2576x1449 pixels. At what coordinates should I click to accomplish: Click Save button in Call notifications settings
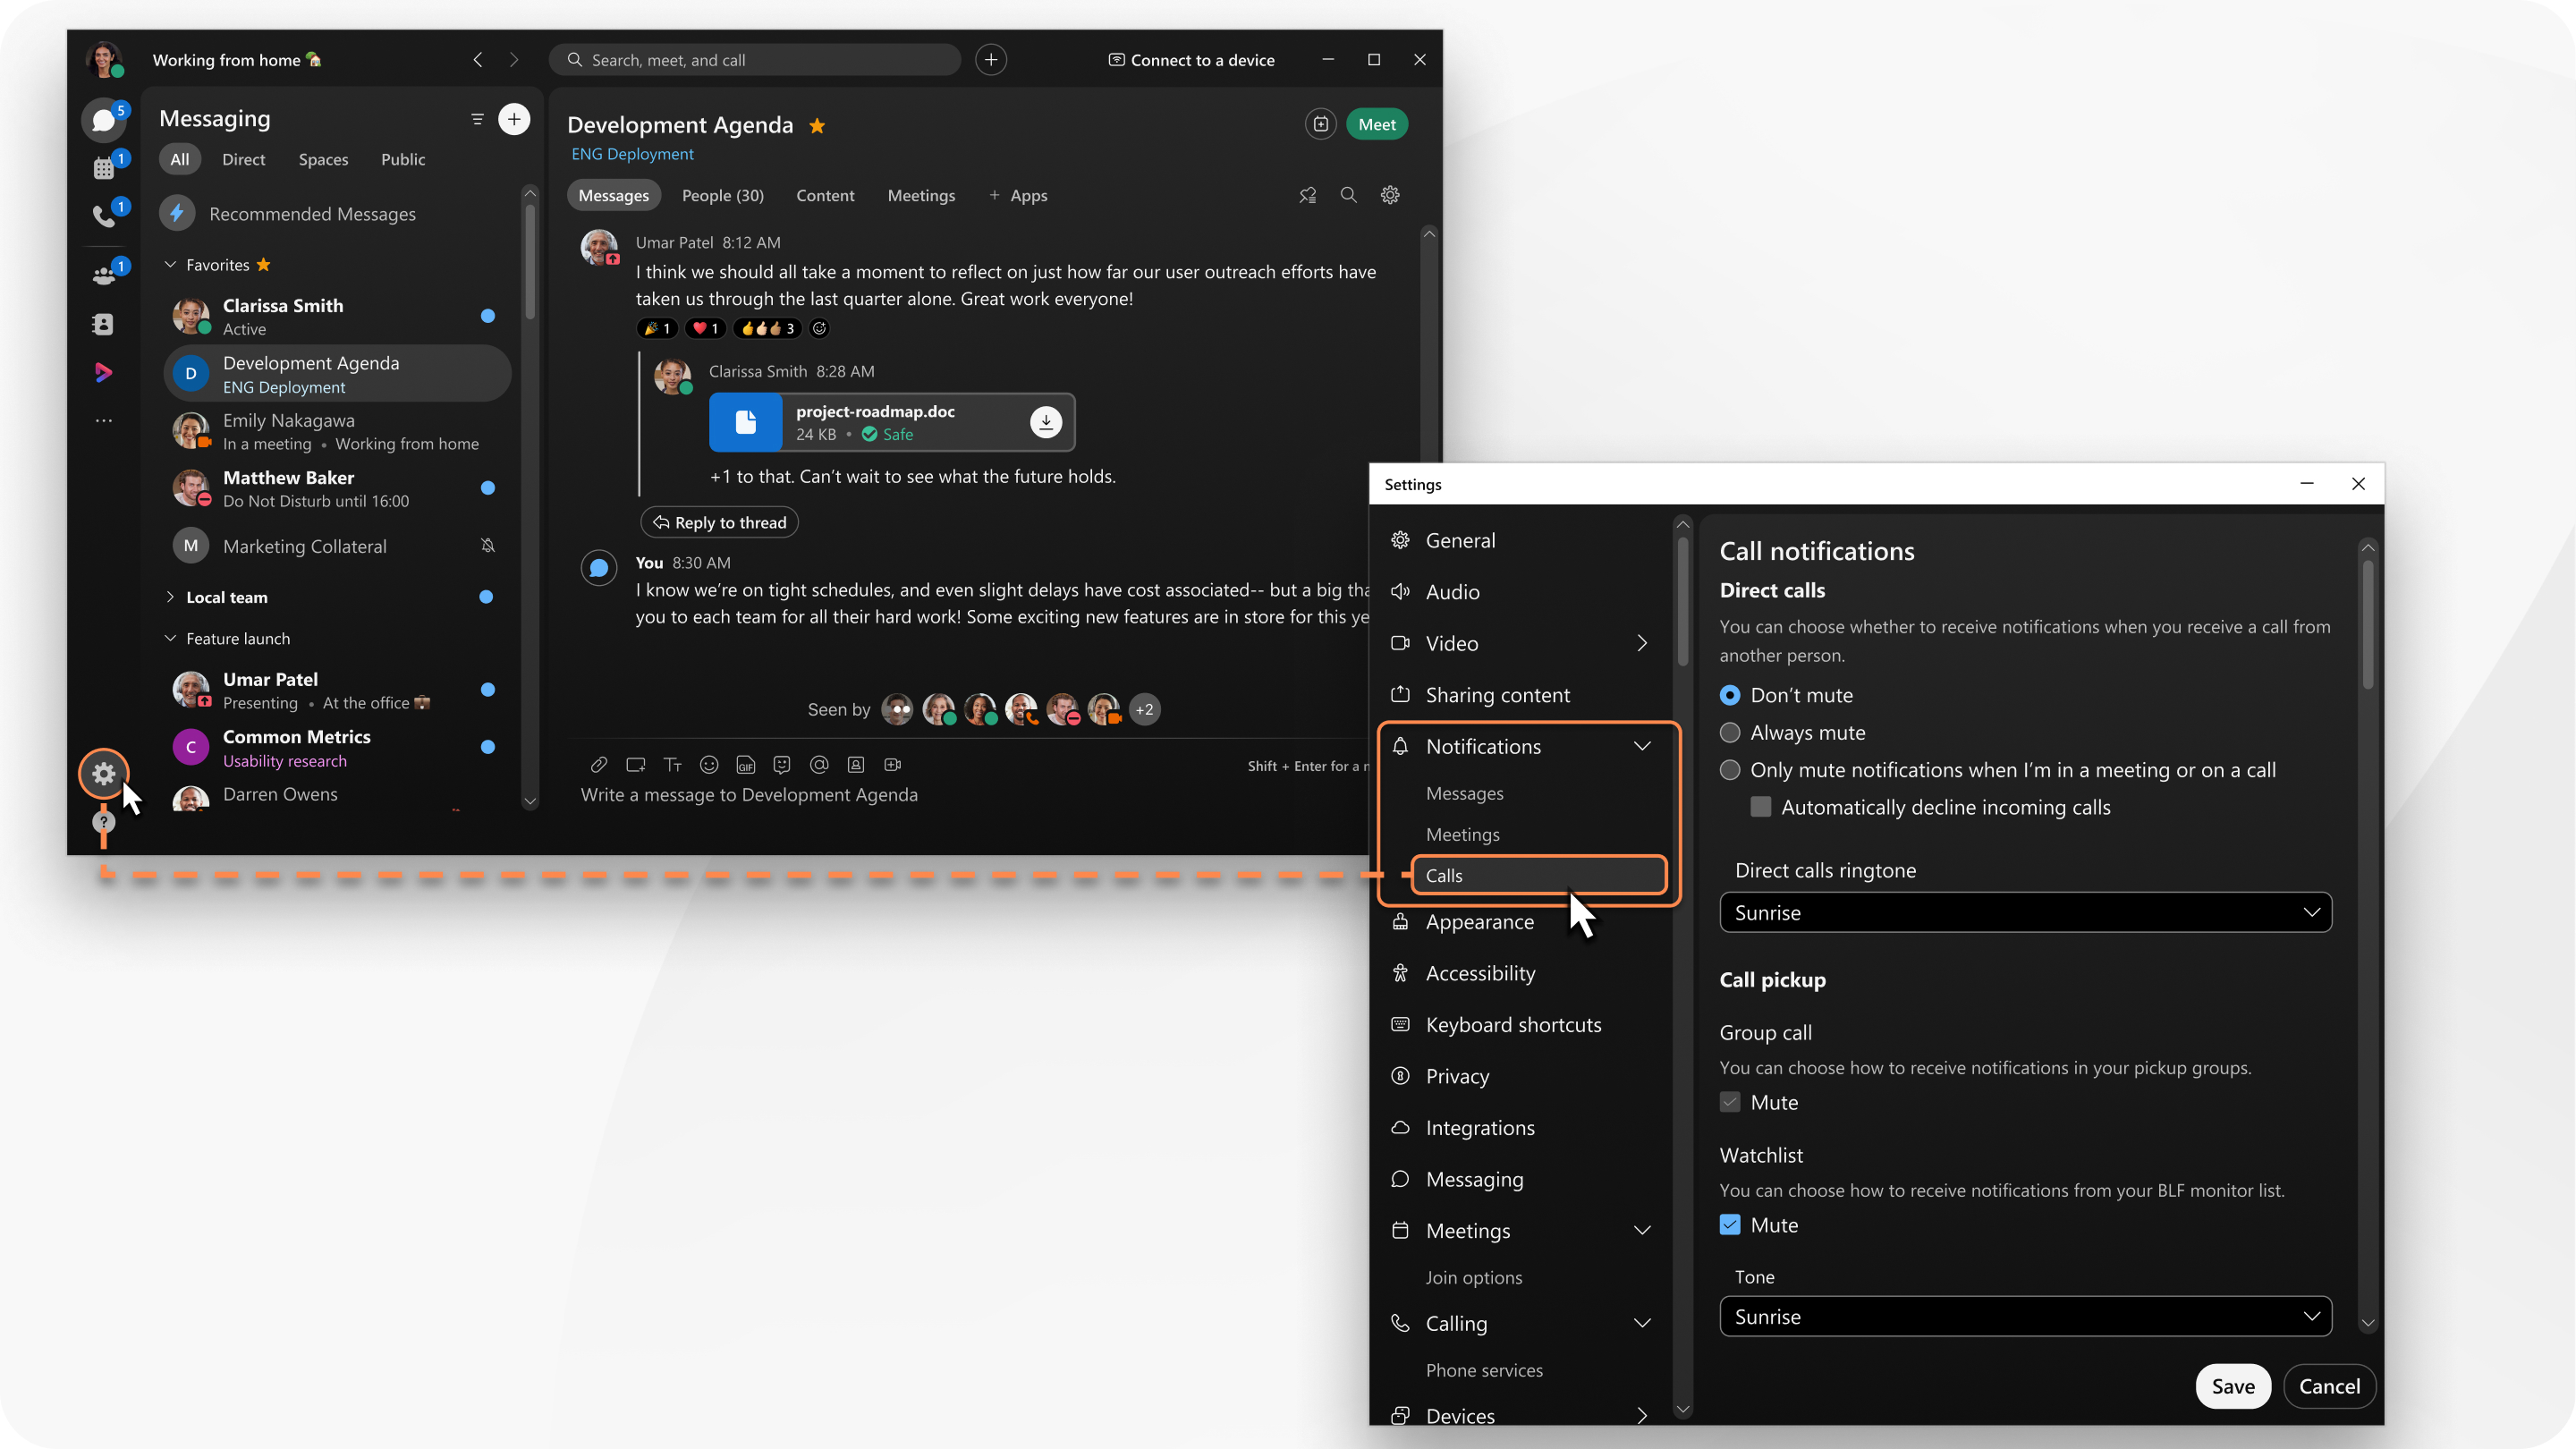point(2233,1385)
